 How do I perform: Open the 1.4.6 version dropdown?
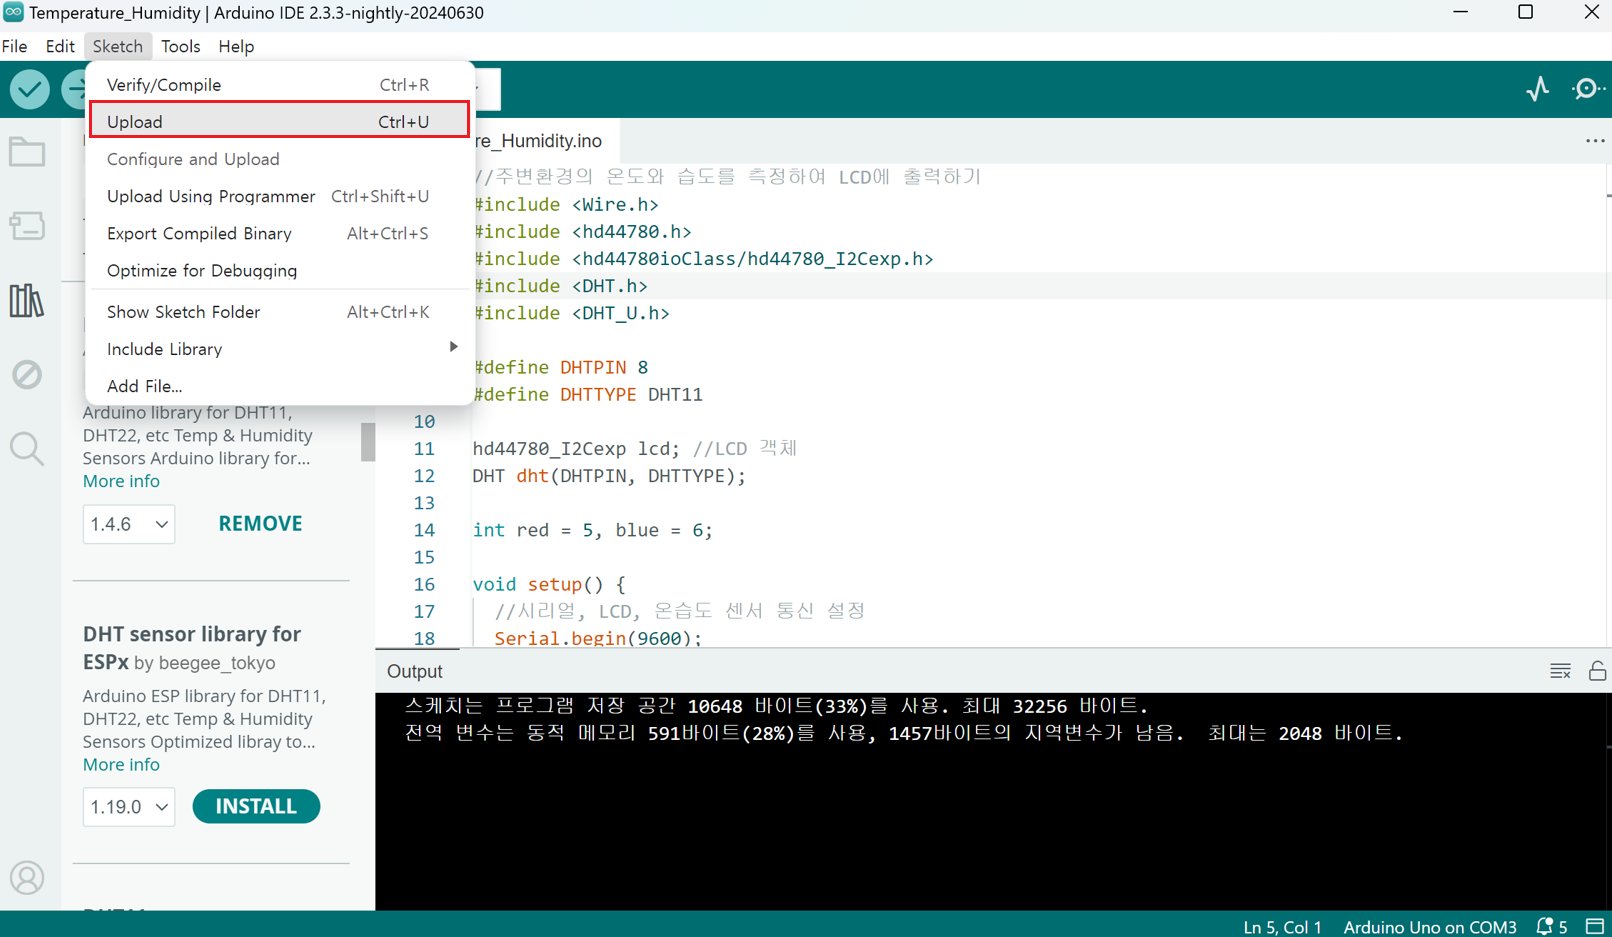(129, 524)
